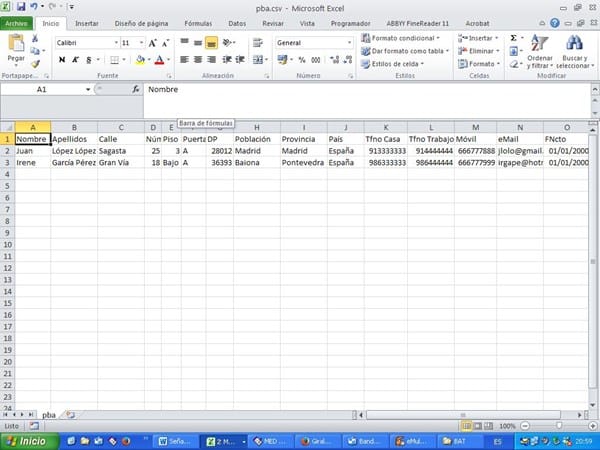The image size is (600, 450).
Task: Undo the last action in Quick Access
Action: click(34, 7)
